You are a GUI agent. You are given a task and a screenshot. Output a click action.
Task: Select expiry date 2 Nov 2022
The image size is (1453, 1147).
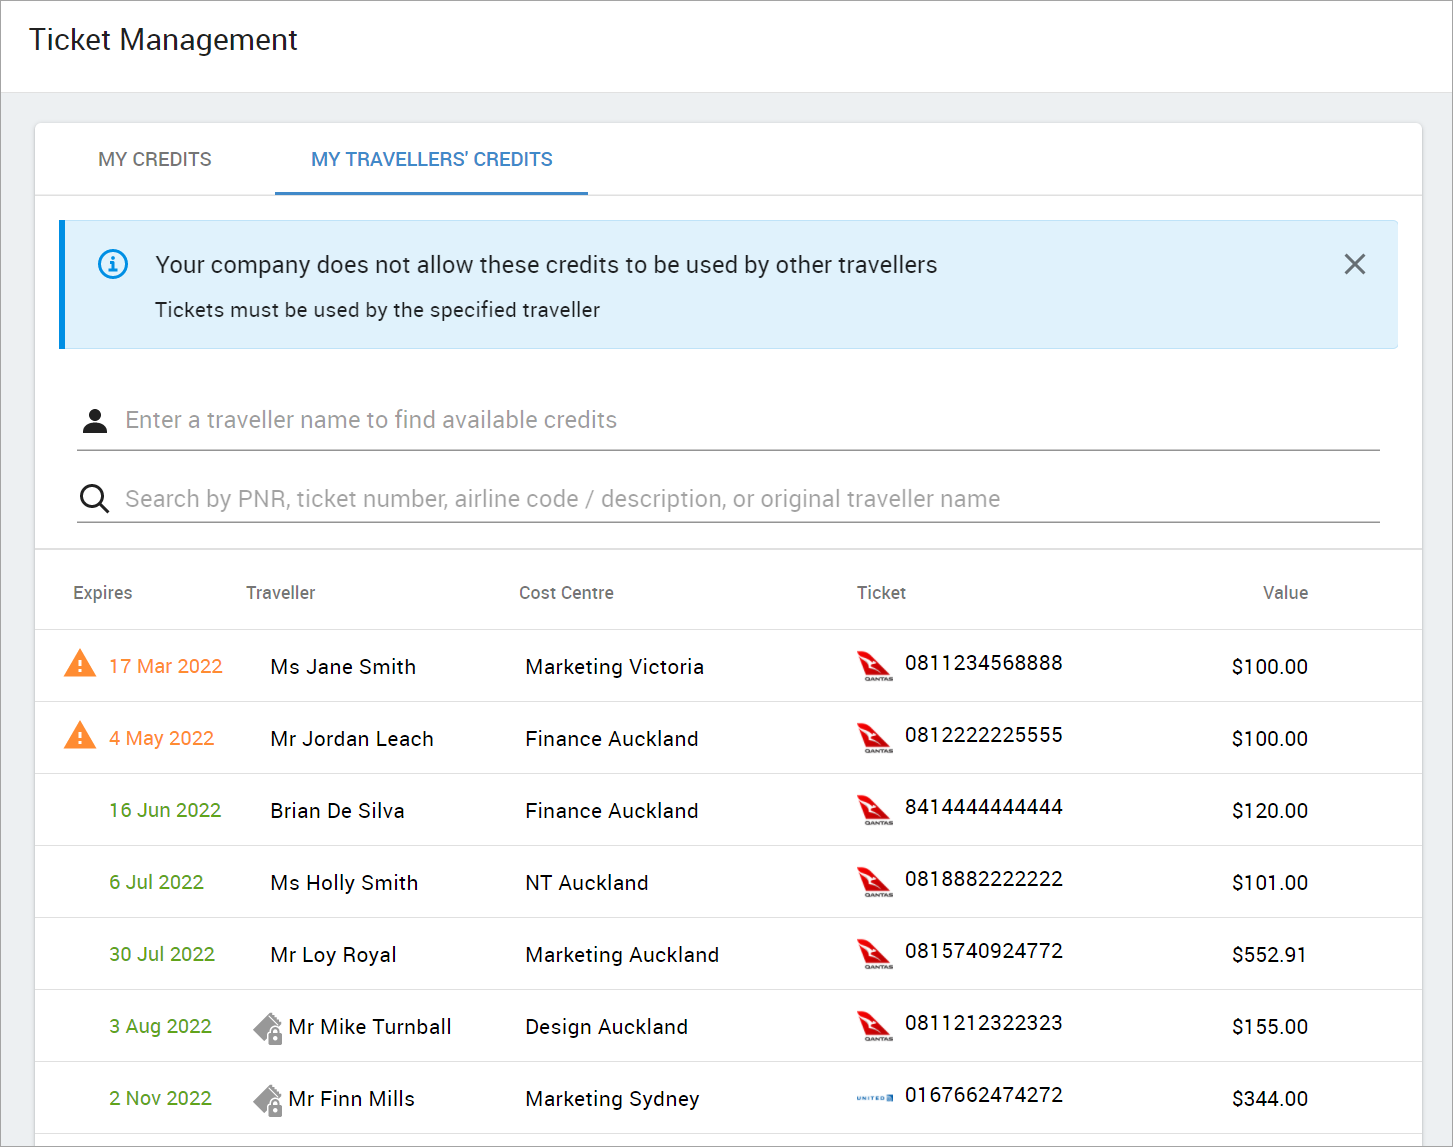[161, 1098]
